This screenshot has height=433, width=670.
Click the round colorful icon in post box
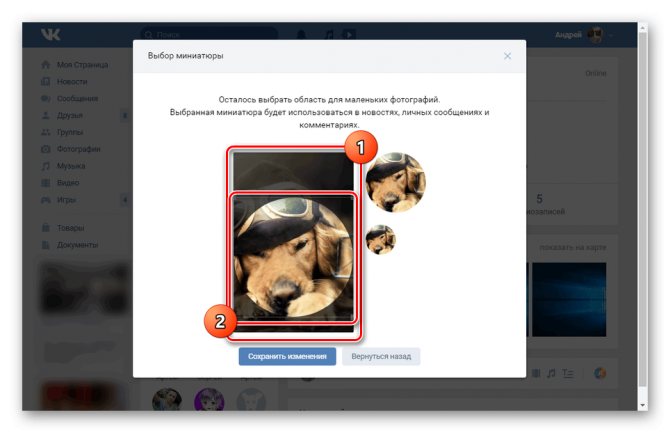click(x=599, y=373)
